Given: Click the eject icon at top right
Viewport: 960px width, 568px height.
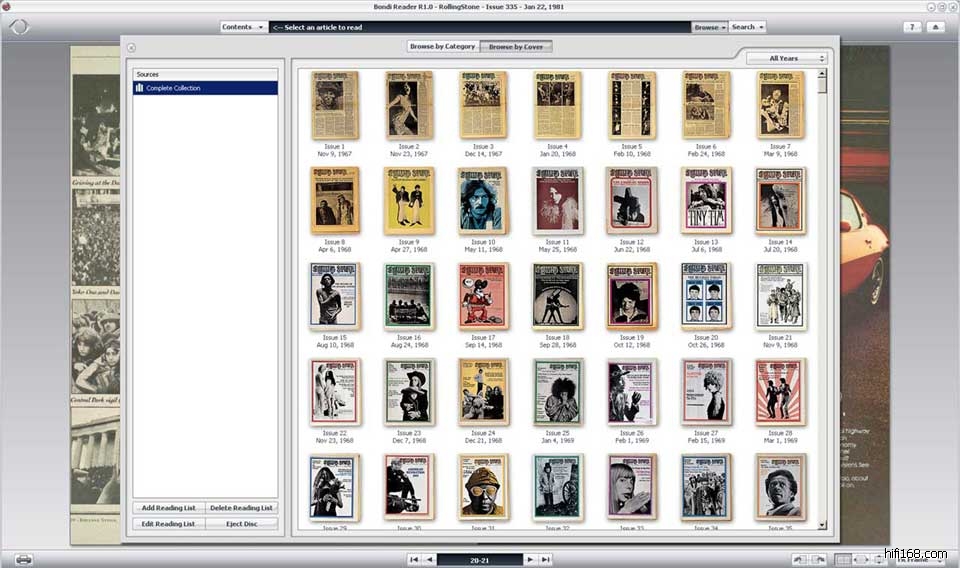Looking at the screenshot, I should pos(936,27).
